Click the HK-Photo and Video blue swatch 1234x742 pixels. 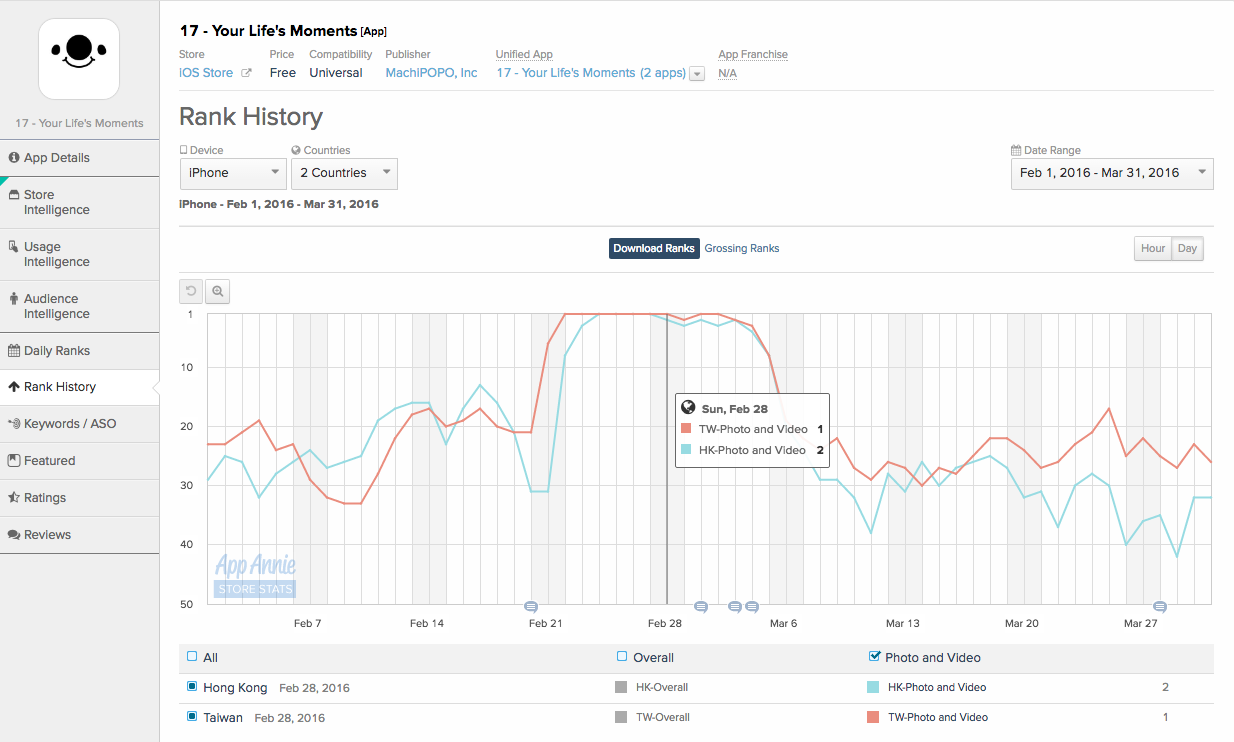(x=873, y=687)
